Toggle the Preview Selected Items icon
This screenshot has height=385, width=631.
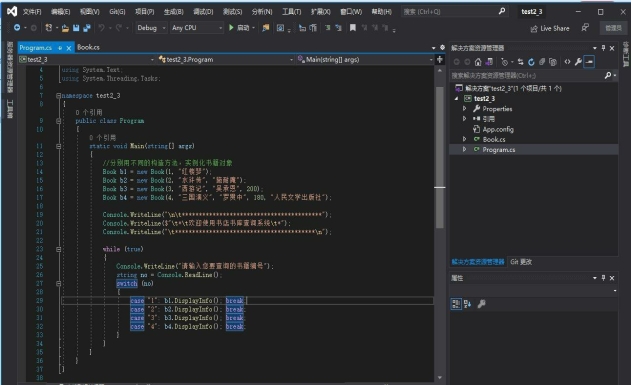(589, 62)
